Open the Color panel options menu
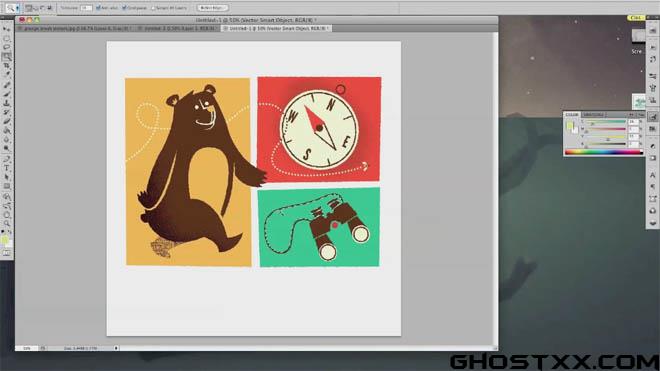This screenshot has height=371, width=660. [x=640, y=115]
